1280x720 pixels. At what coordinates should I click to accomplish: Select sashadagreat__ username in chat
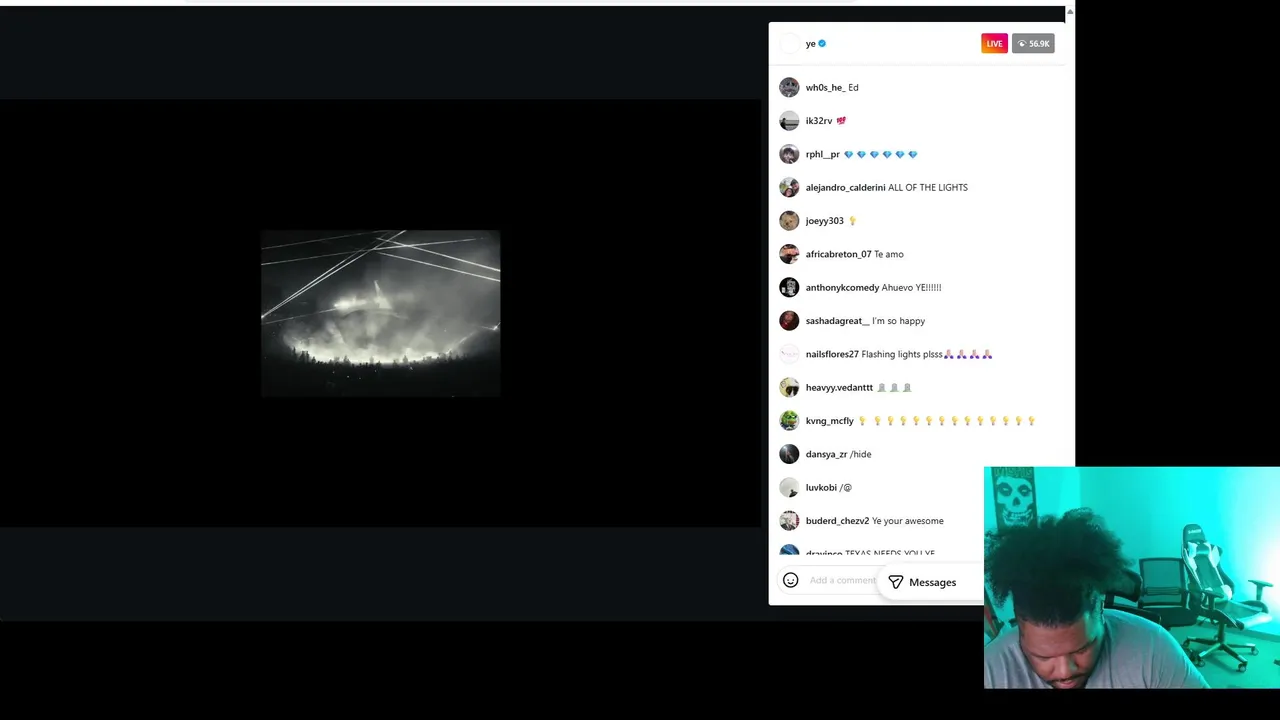coord(837,321)
